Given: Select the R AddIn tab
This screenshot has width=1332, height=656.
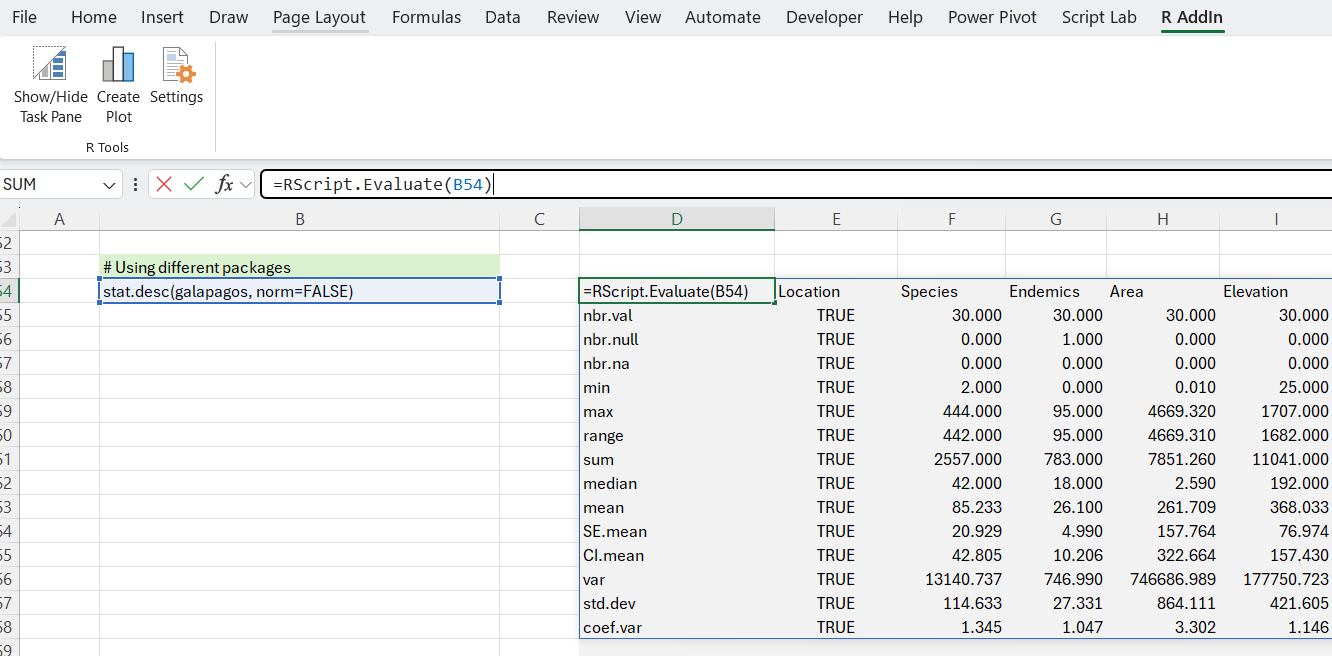Looking at the screenshot, I should (1192, 17).
